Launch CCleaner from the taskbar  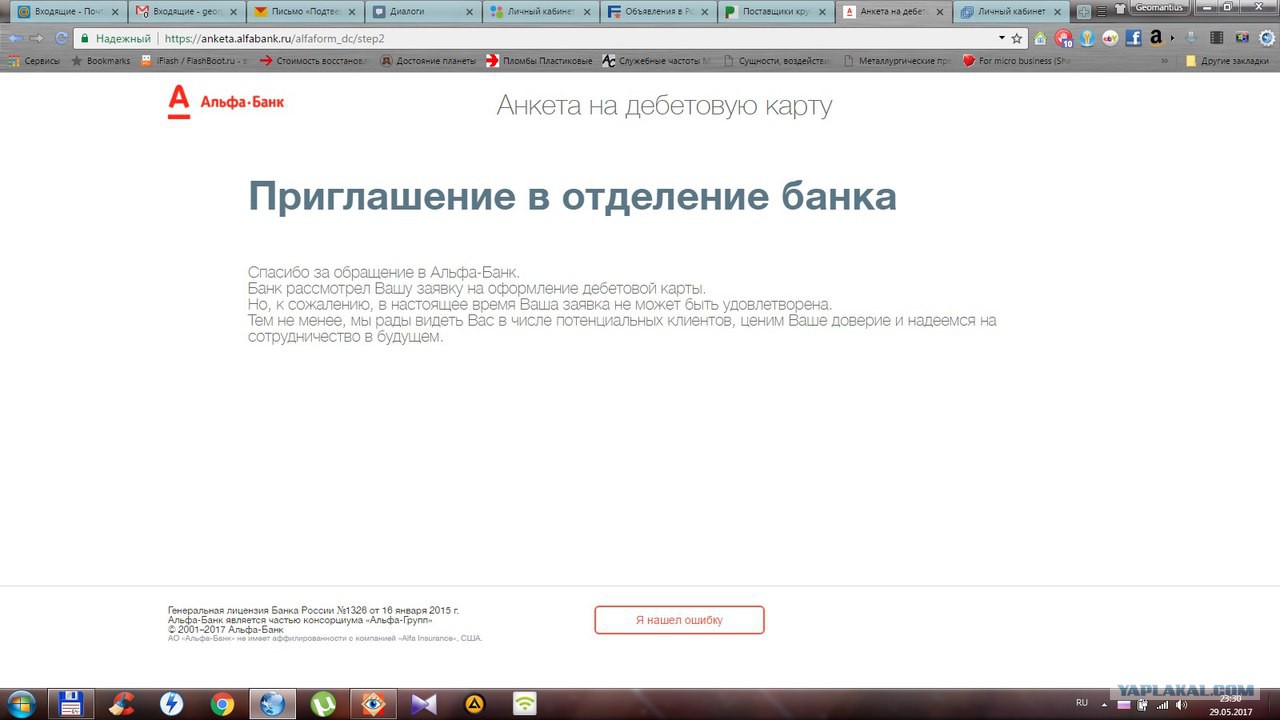122,704
